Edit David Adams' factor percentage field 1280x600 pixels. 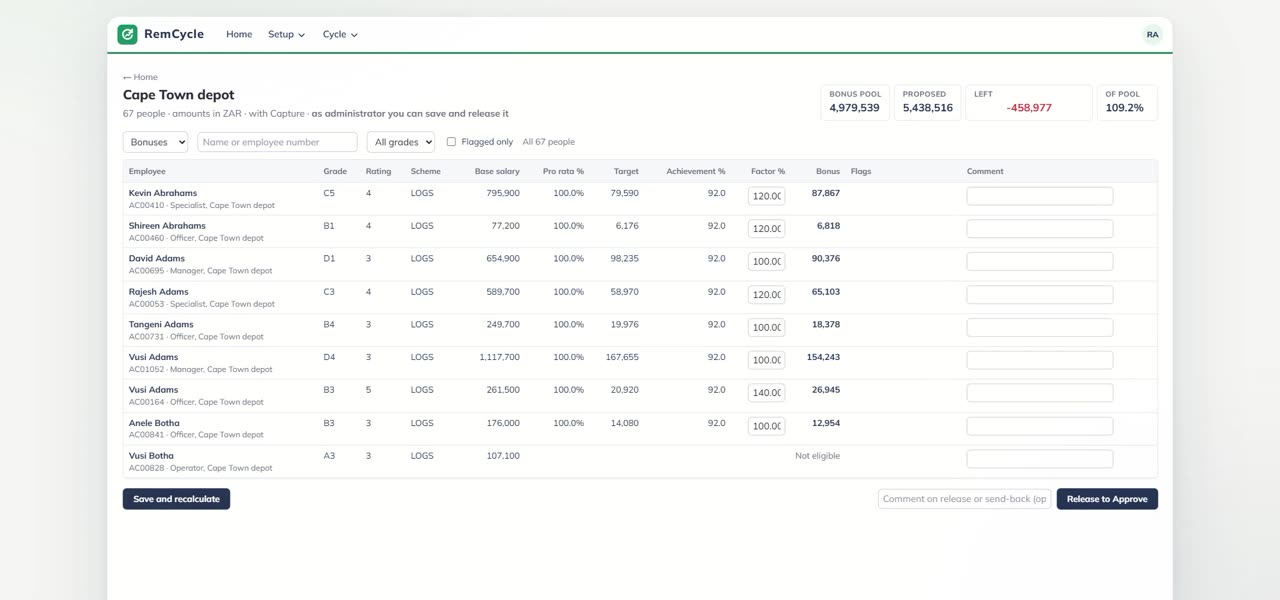(x=767, y=261)
